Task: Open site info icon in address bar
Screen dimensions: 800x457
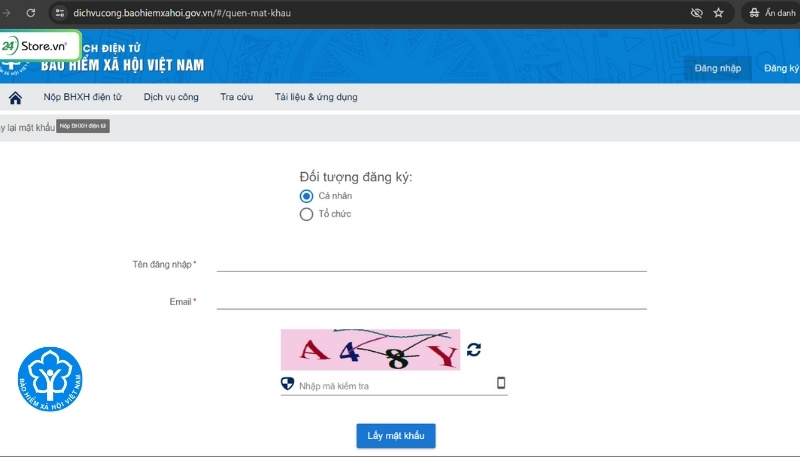Action: (60, 13)
